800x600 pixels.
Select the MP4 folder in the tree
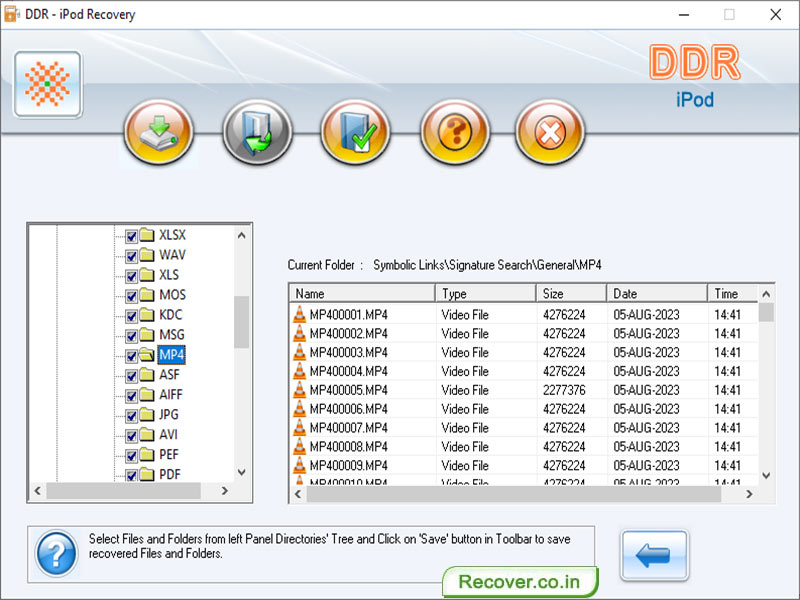pos(170,355)
